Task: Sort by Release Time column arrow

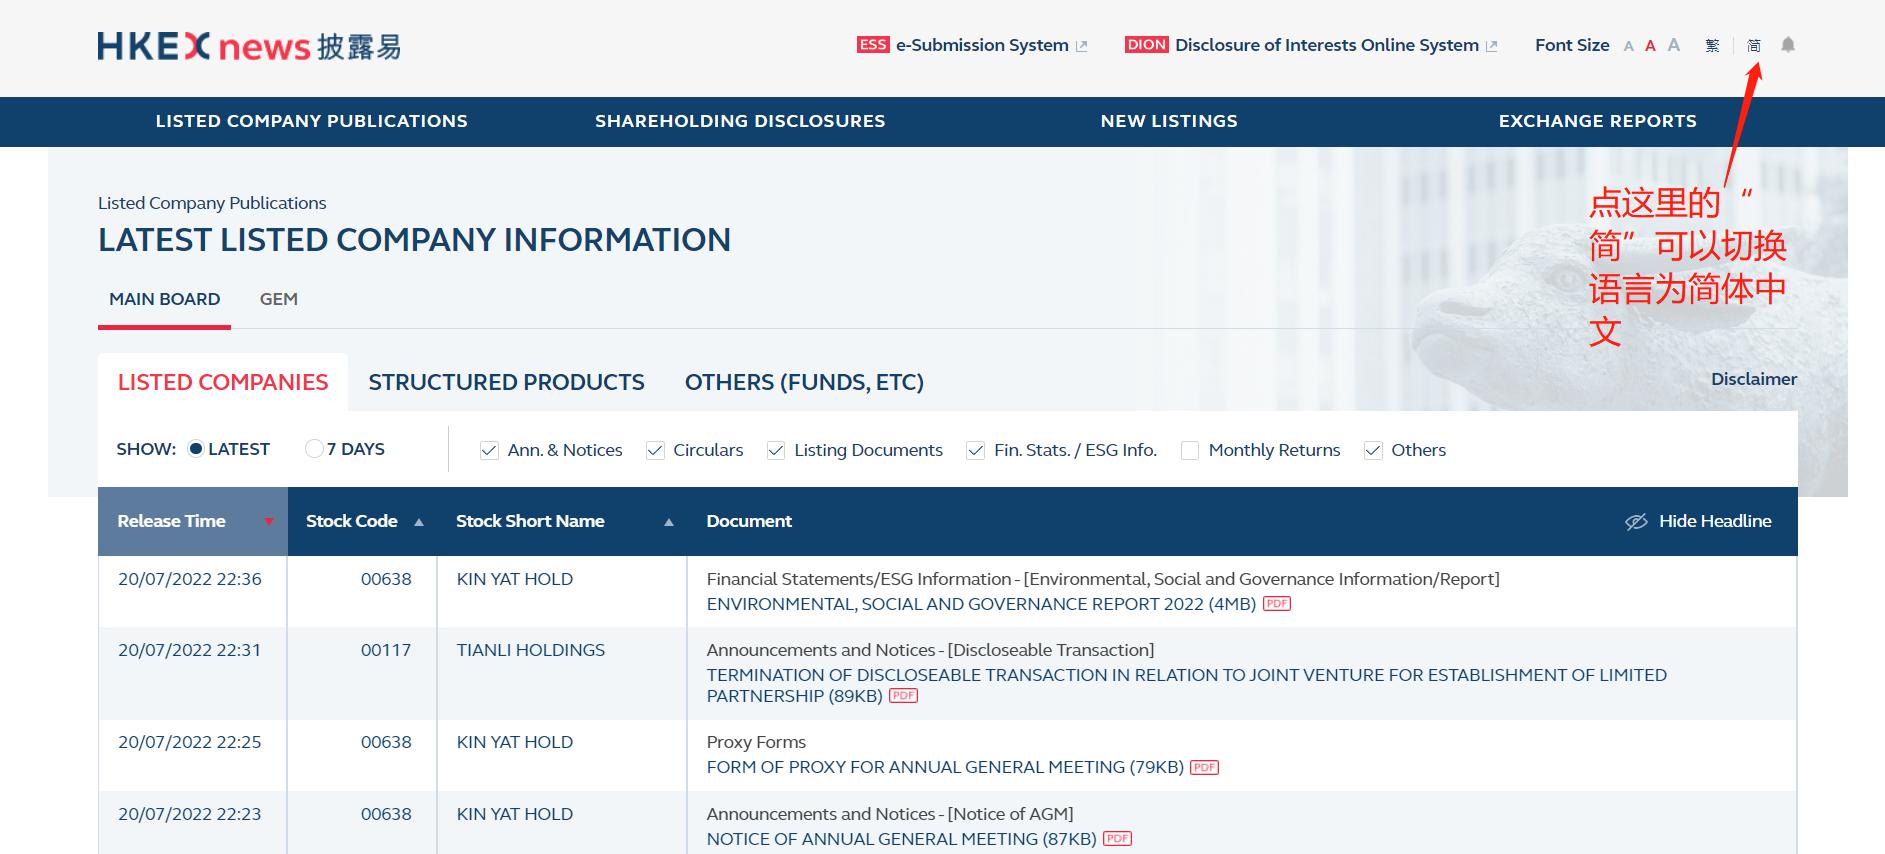Action: [268, 521]
